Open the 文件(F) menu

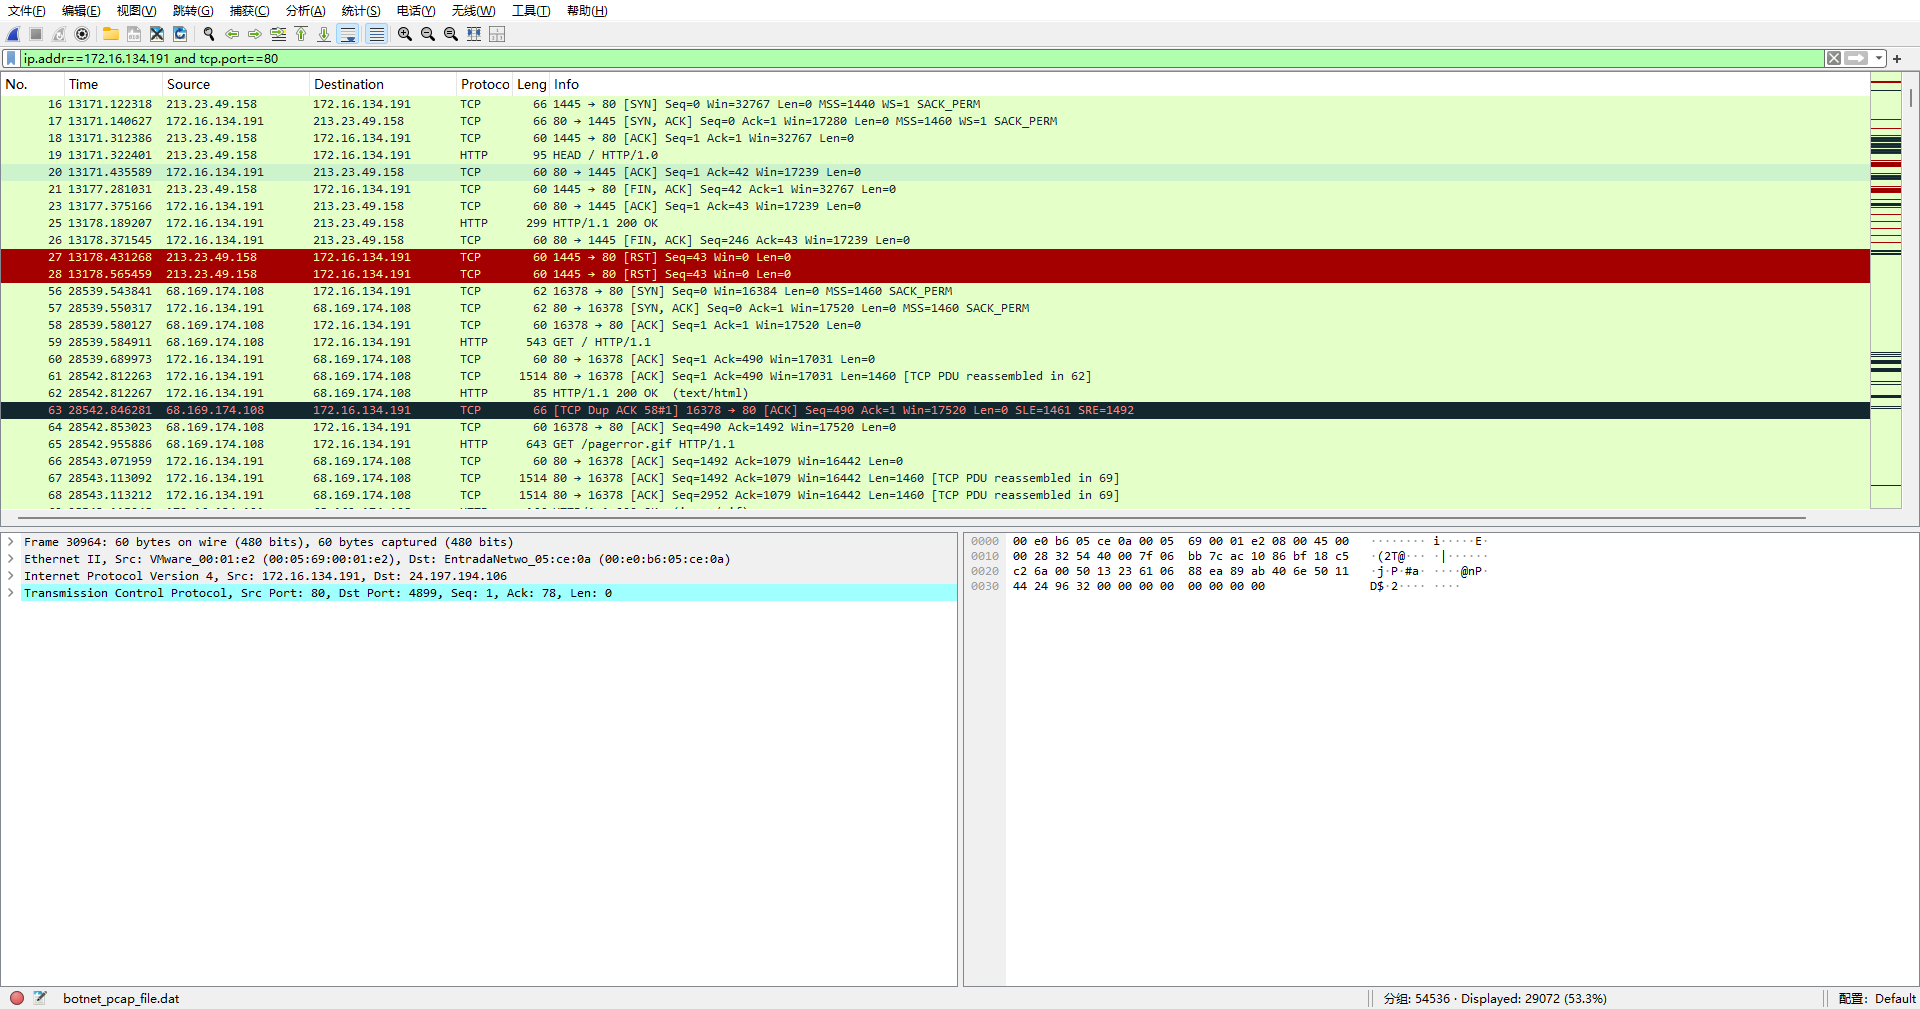pyautogui.click(x=27, y=11)
